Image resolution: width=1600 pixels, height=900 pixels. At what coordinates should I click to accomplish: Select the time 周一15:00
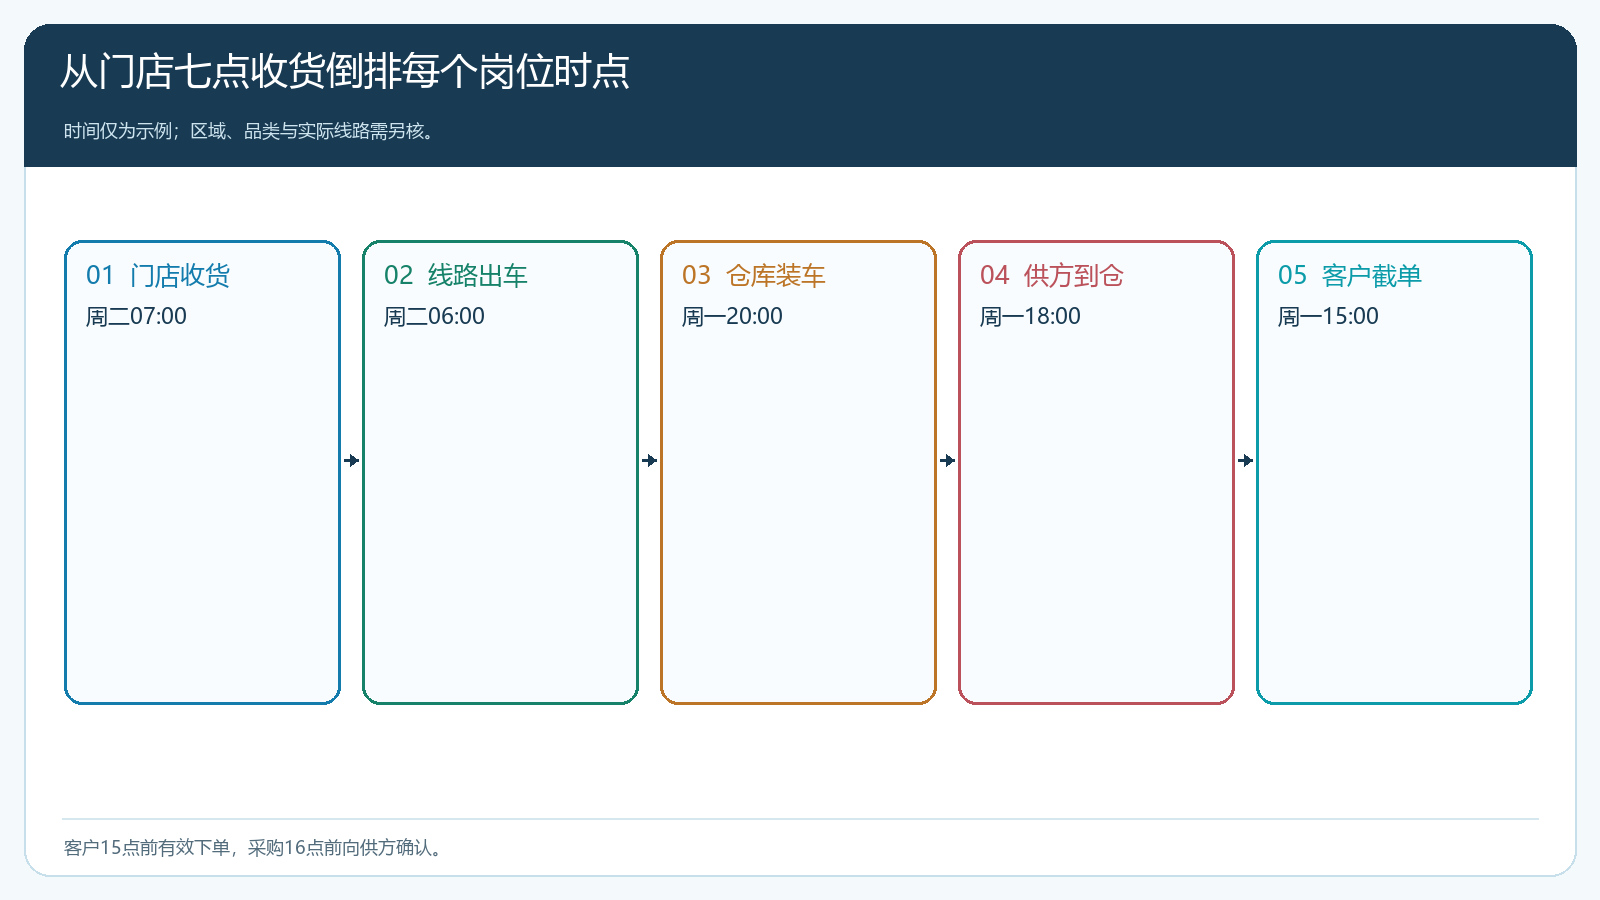point(1328,316)
